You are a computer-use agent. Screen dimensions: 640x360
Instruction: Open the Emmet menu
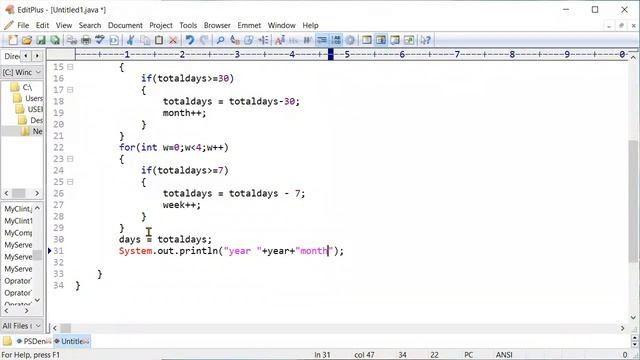(249, 25)
